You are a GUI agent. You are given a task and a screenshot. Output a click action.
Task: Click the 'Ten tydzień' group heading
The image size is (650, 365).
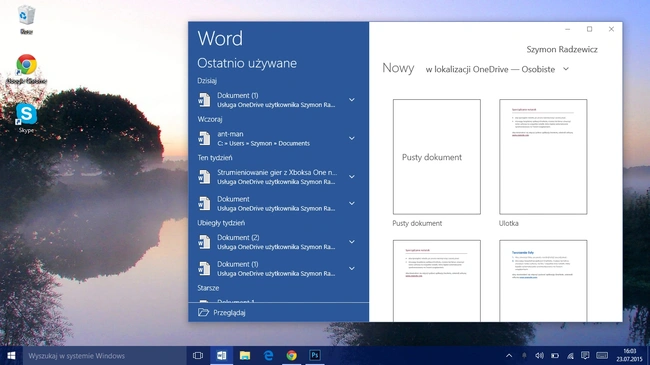(x=215, y=158)
